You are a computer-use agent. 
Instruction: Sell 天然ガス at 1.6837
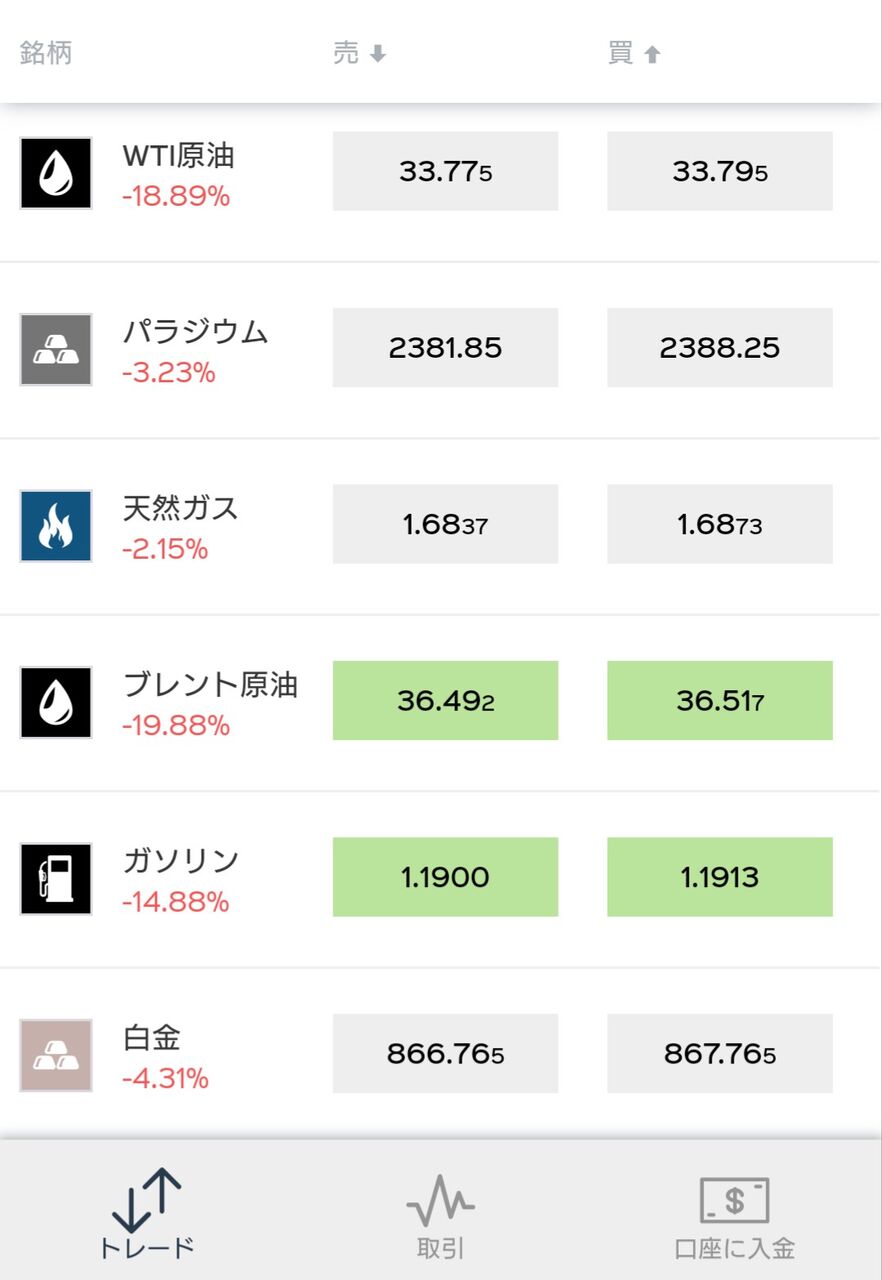pos(445,524)
